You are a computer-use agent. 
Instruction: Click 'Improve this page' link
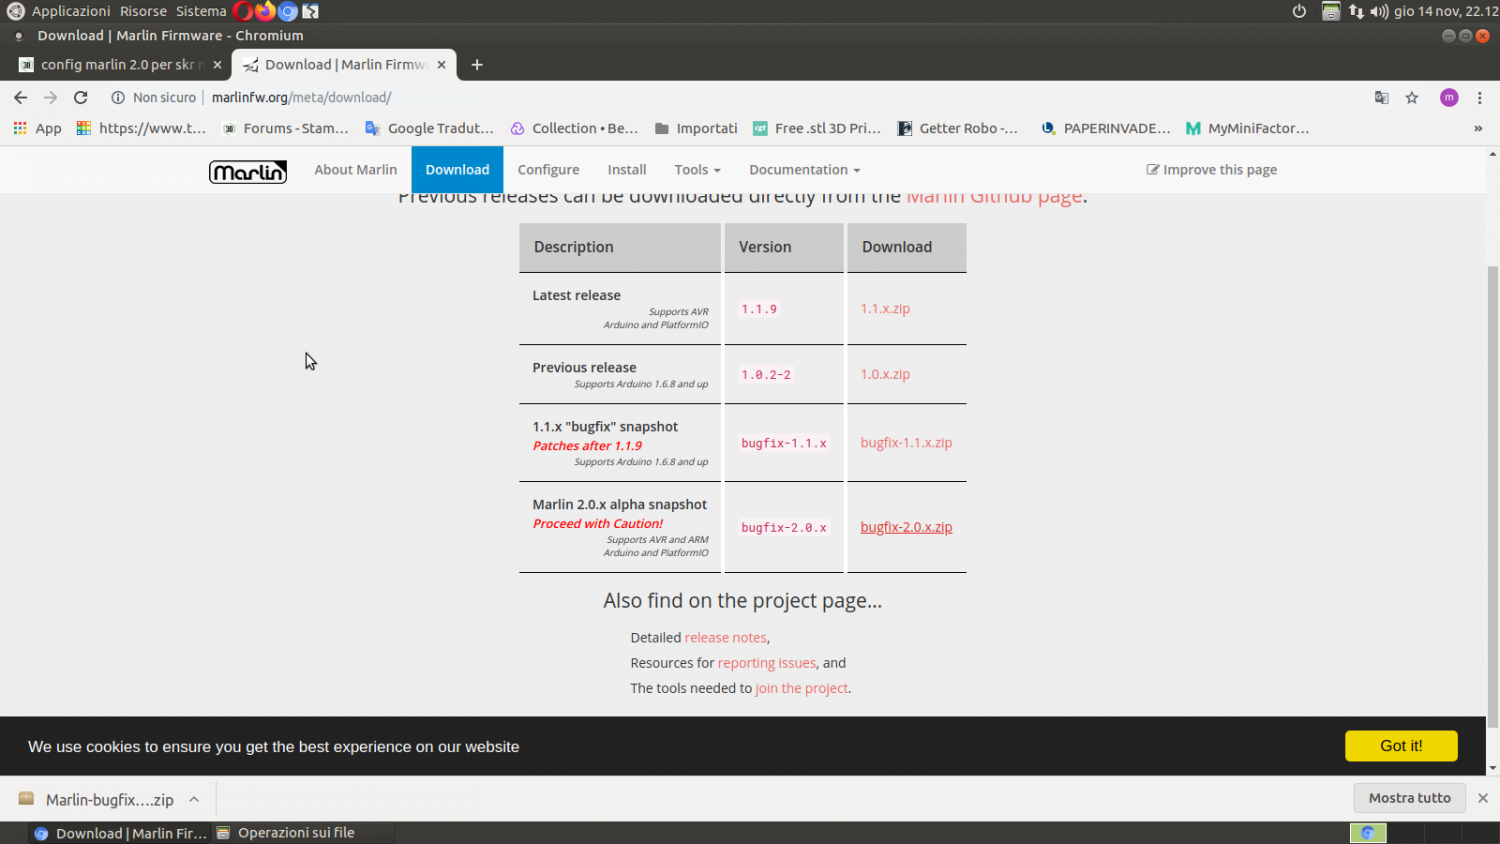tap(1211, 170)
